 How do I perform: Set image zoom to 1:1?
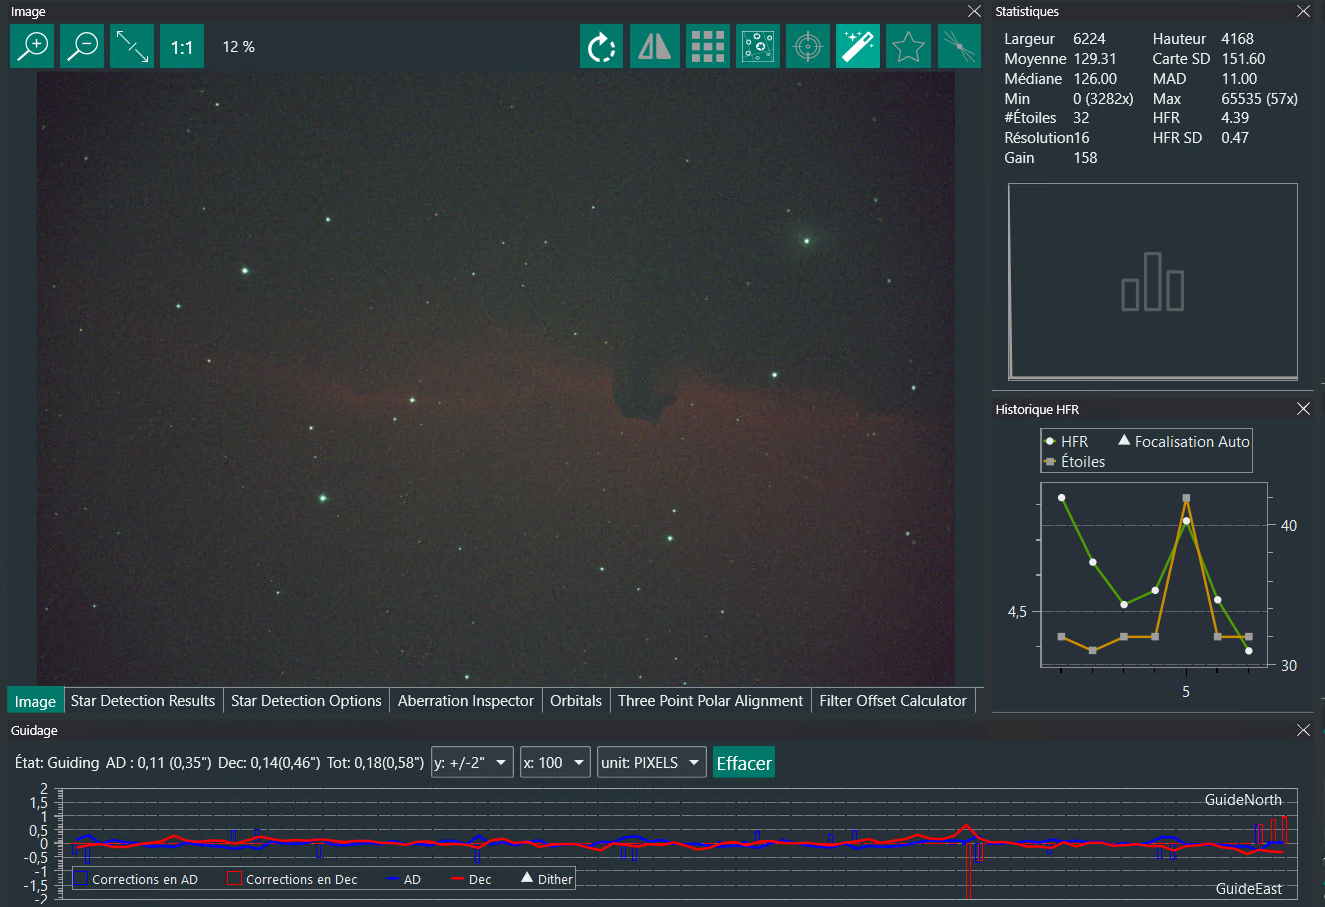coord(182,47)
